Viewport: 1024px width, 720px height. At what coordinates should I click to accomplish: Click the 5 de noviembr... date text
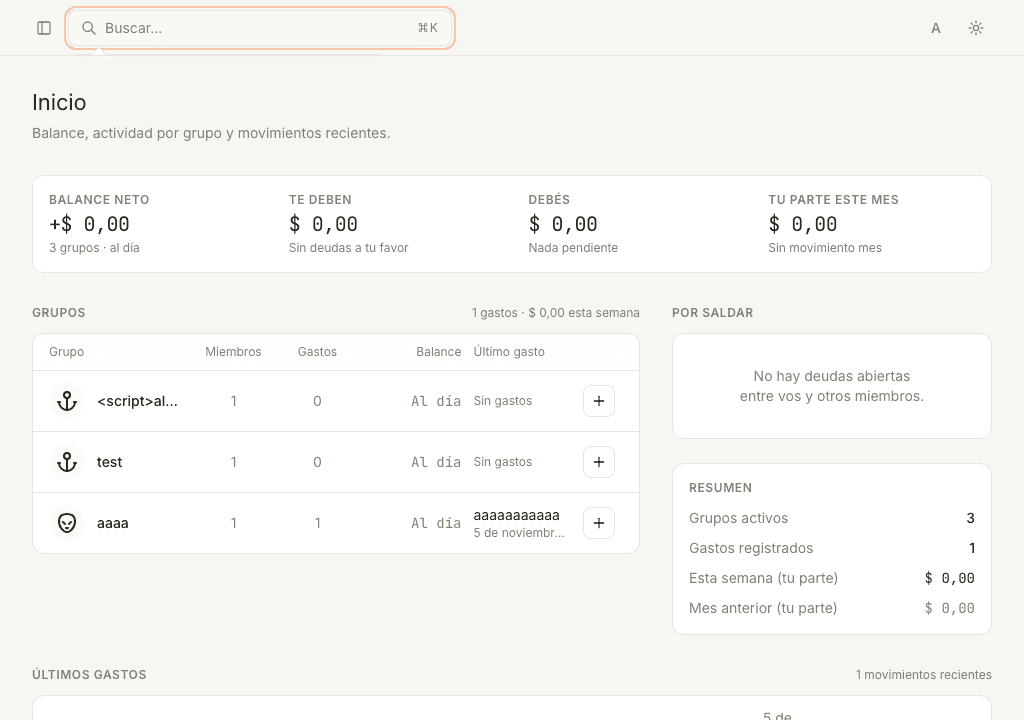point(519,532)
